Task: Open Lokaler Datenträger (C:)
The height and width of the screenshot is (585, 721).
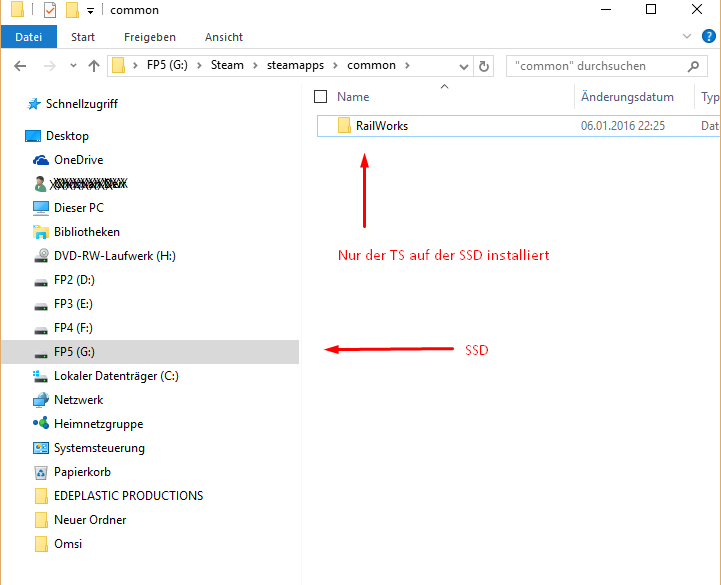Action: (116, 376)
